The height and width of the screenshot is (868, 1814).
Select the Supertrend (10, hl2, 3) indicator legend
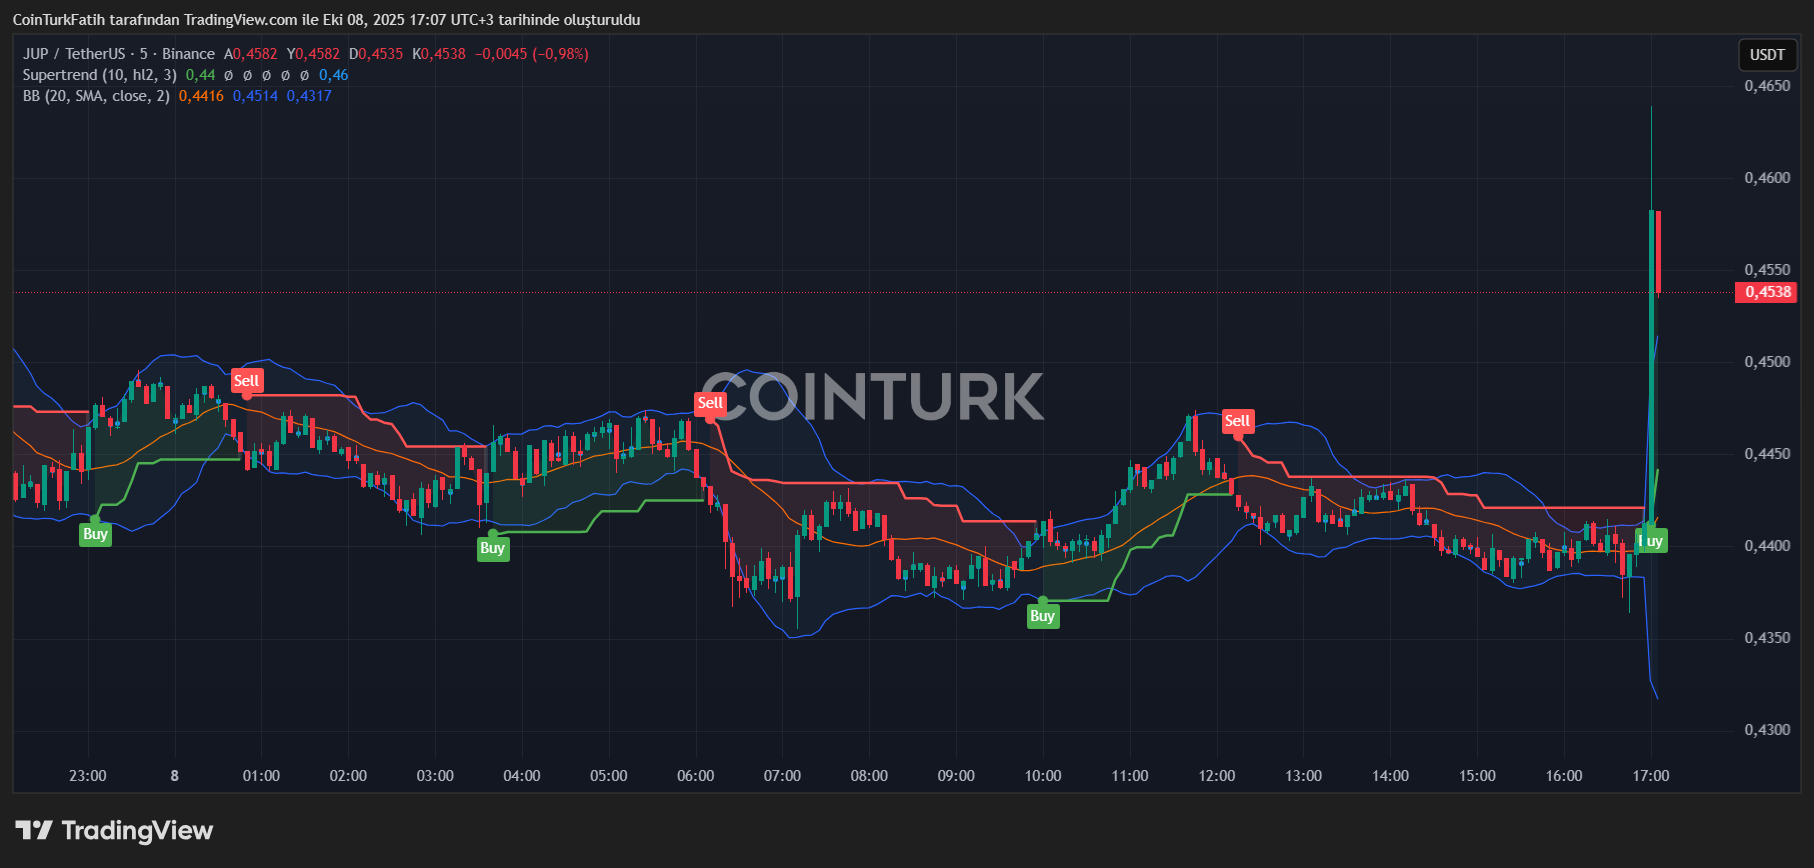[100, 75]
